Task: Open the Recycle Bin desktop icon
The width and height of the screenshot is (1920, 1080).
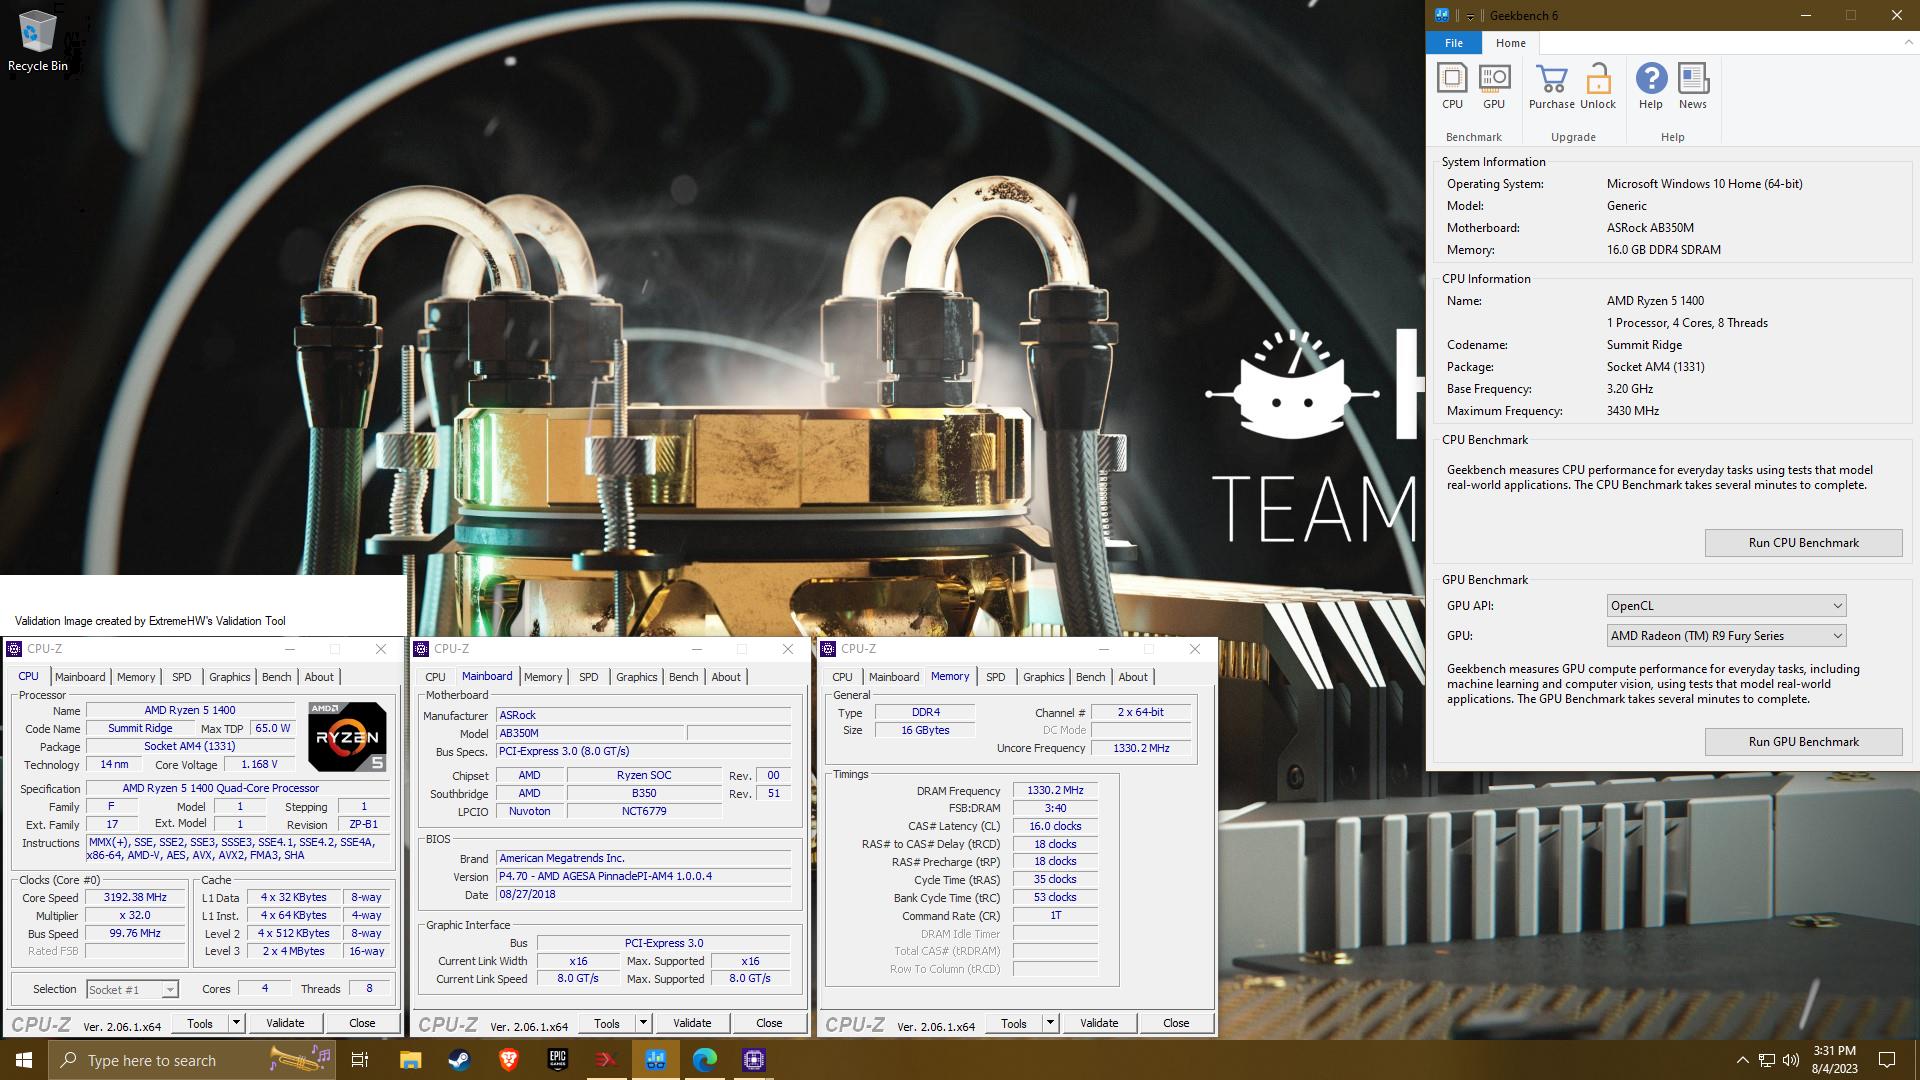Action: point(38,41)
